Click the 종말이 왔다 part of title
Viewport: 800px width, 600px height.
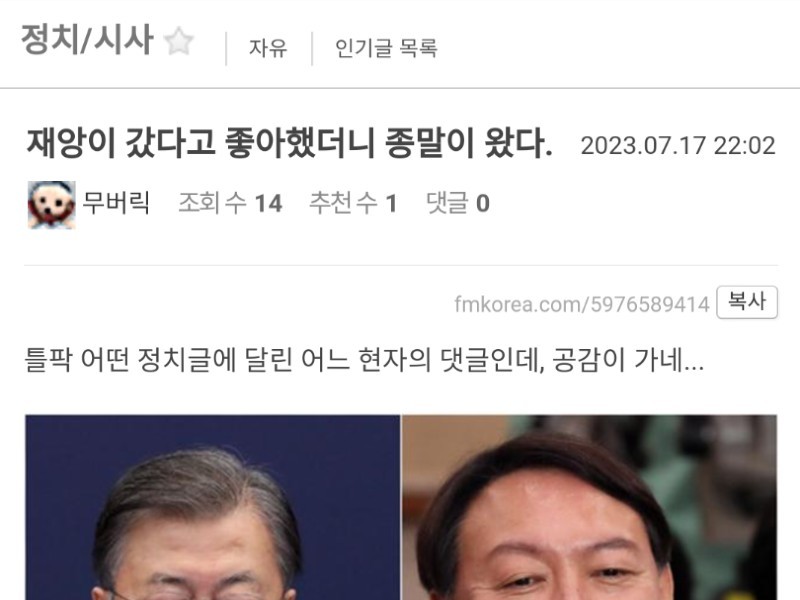[x=468, y=143]
